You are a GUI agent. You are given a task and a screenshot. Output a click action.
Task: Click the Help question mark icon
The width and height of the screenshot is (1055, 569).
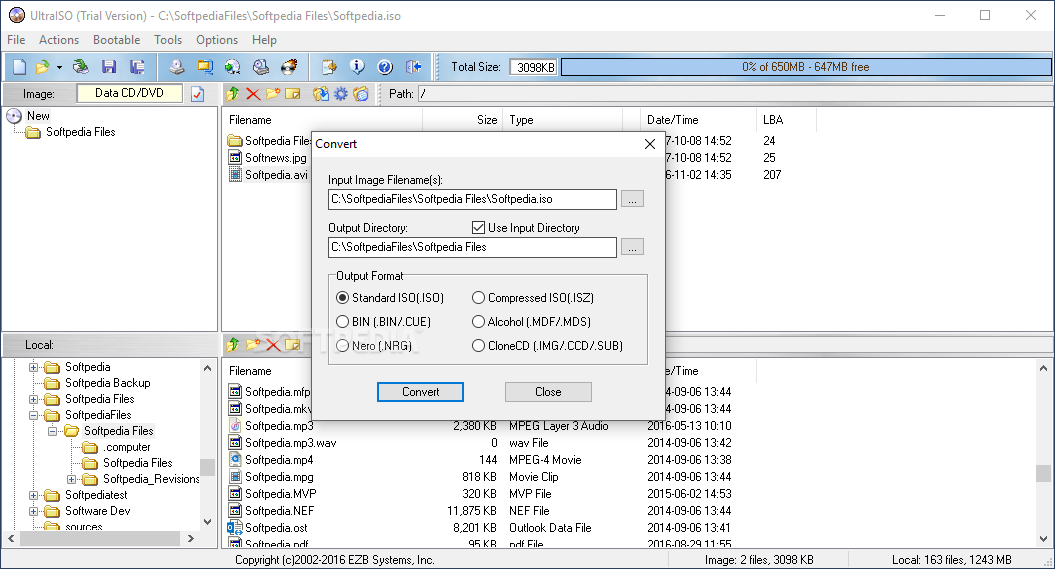pos(385,67)
